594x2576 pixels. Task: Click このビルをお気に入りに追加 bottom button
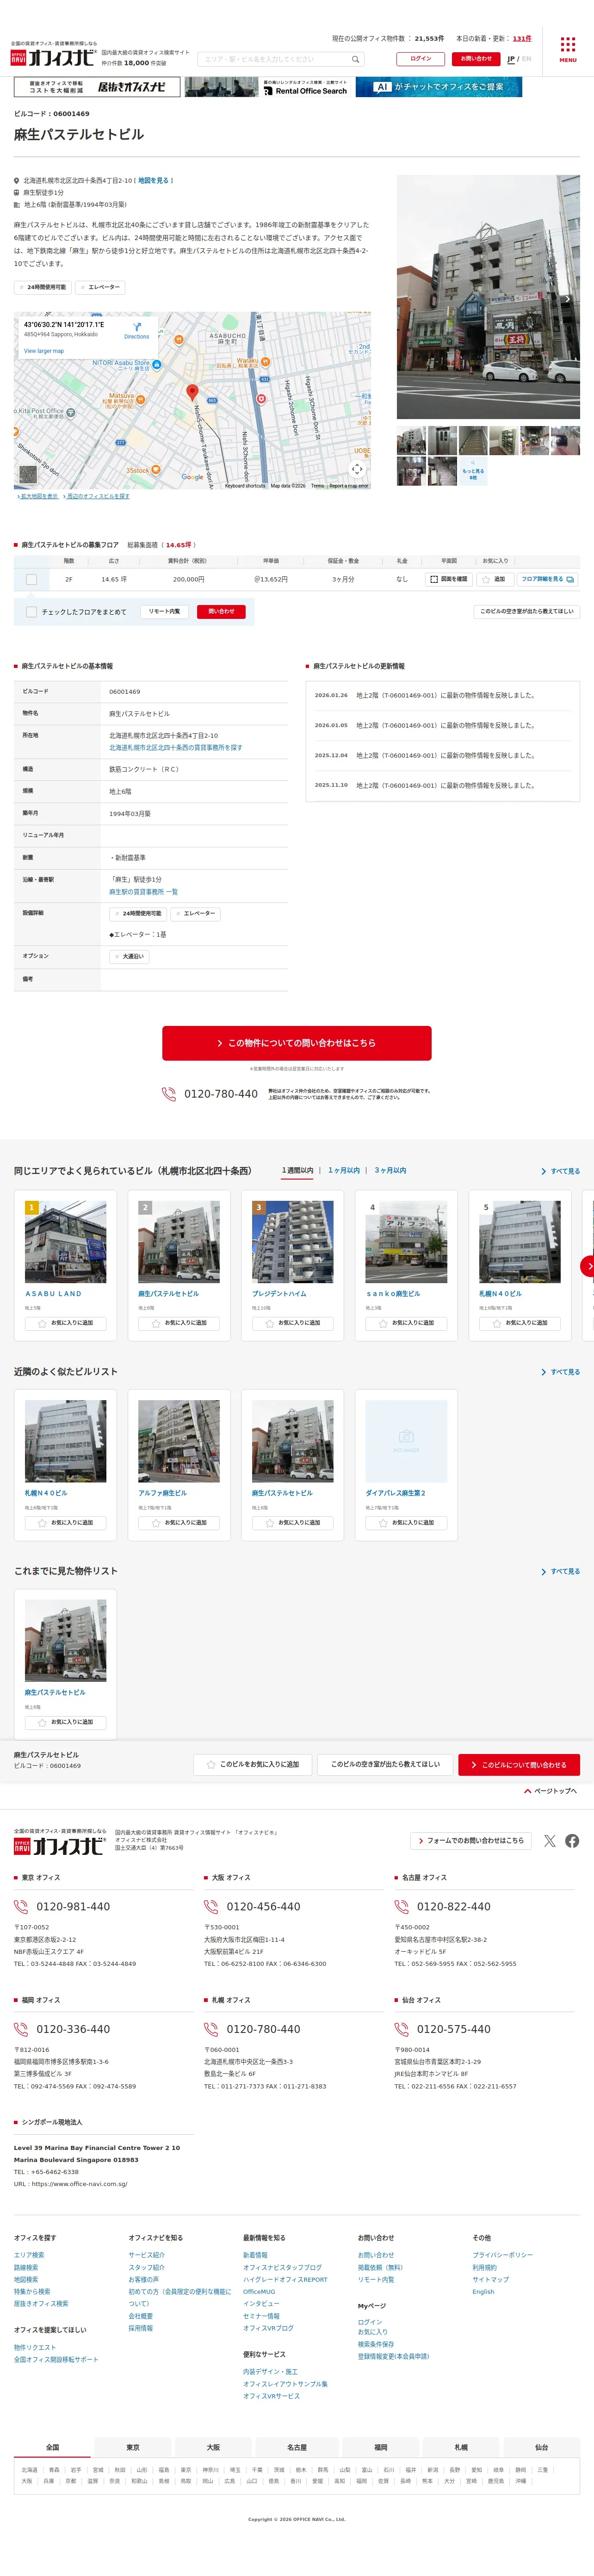pos(252,1764)
